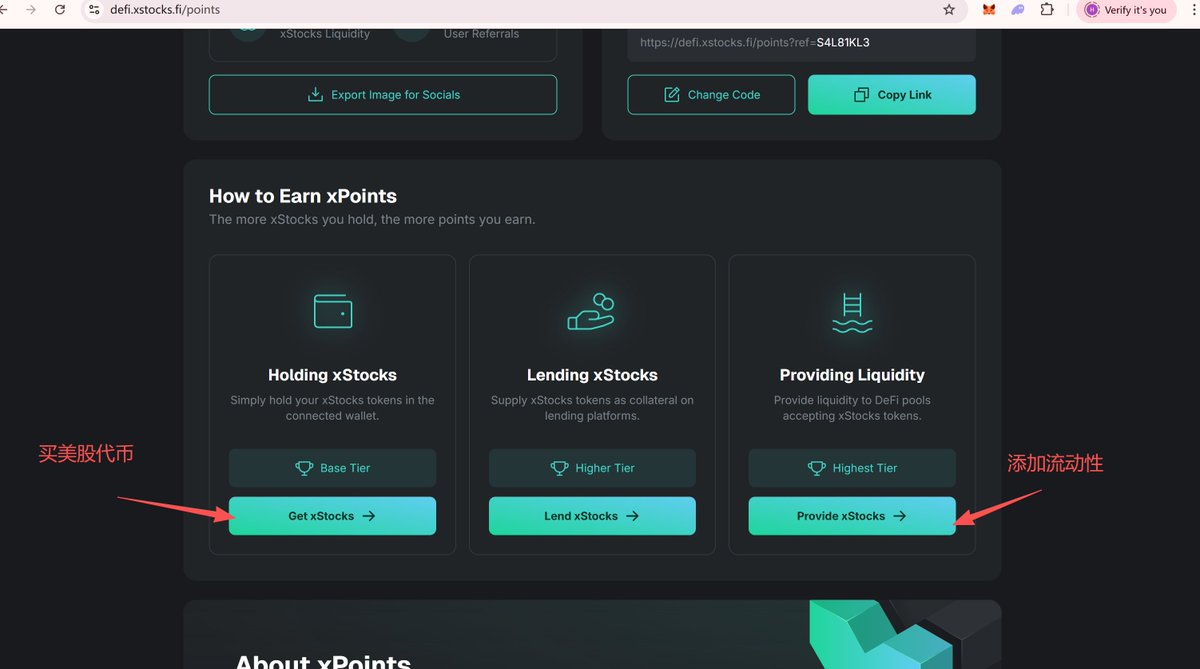Click the About xPoints heading
This screenshot has width=1200, height=669.
click(x=323, y=660)
